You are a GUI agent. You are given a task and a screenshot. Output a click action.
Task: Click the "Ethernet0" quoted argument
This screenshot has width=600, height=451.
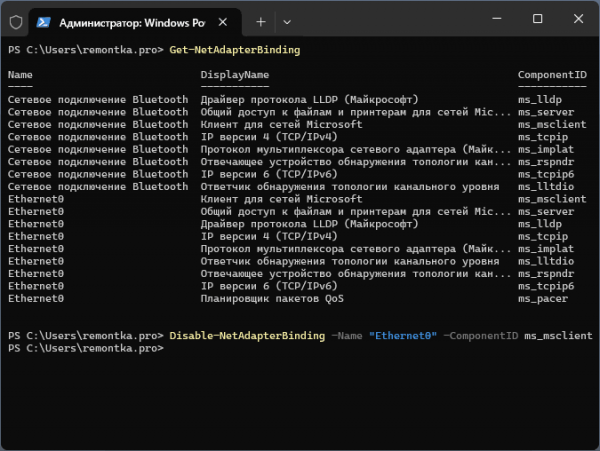(x=403, y=336)
